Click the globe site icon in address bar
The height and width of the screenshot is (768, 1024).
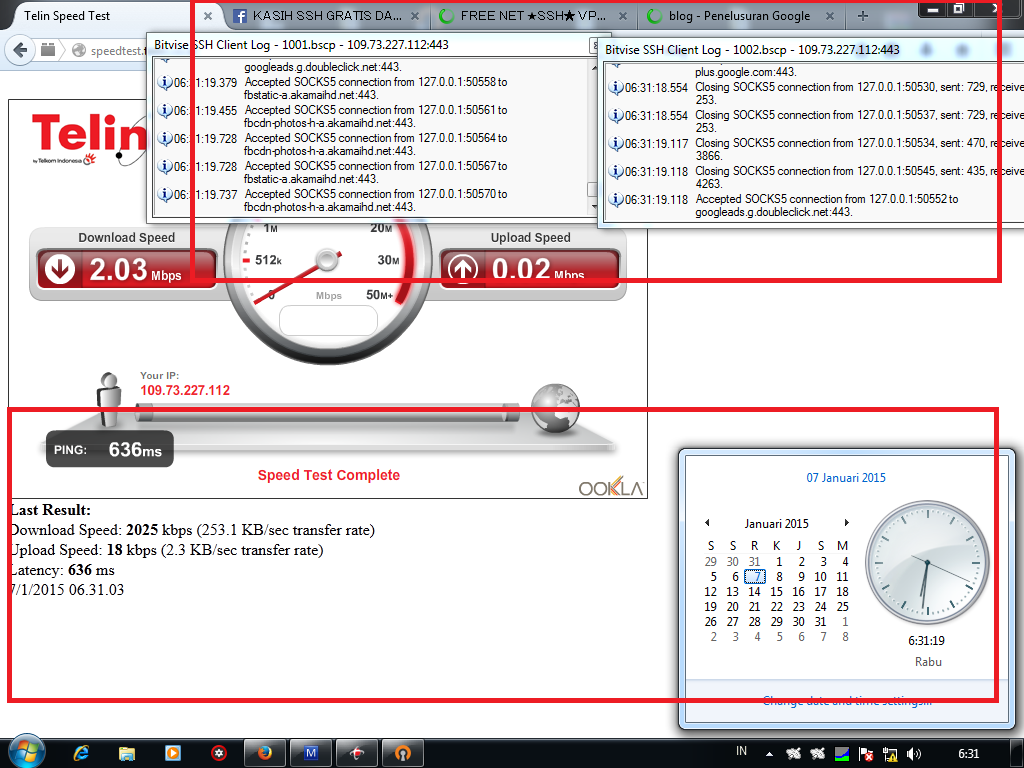79,50
